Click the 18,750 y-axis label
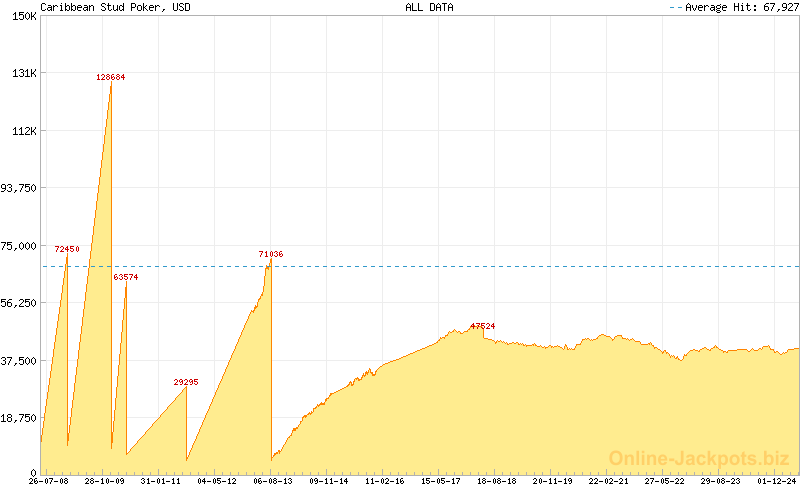The image size is (800, 490). click(x=19, y=418)
